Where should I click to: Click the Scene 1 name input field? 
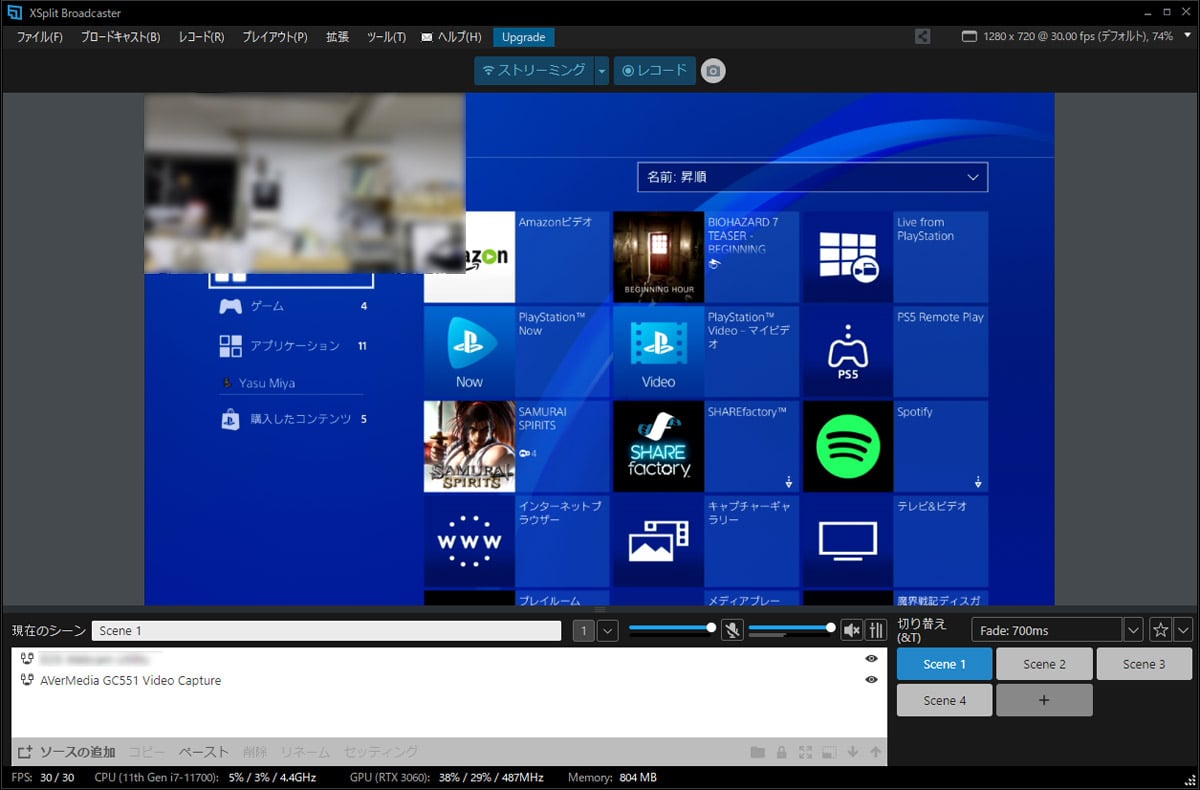click(326, 631)
